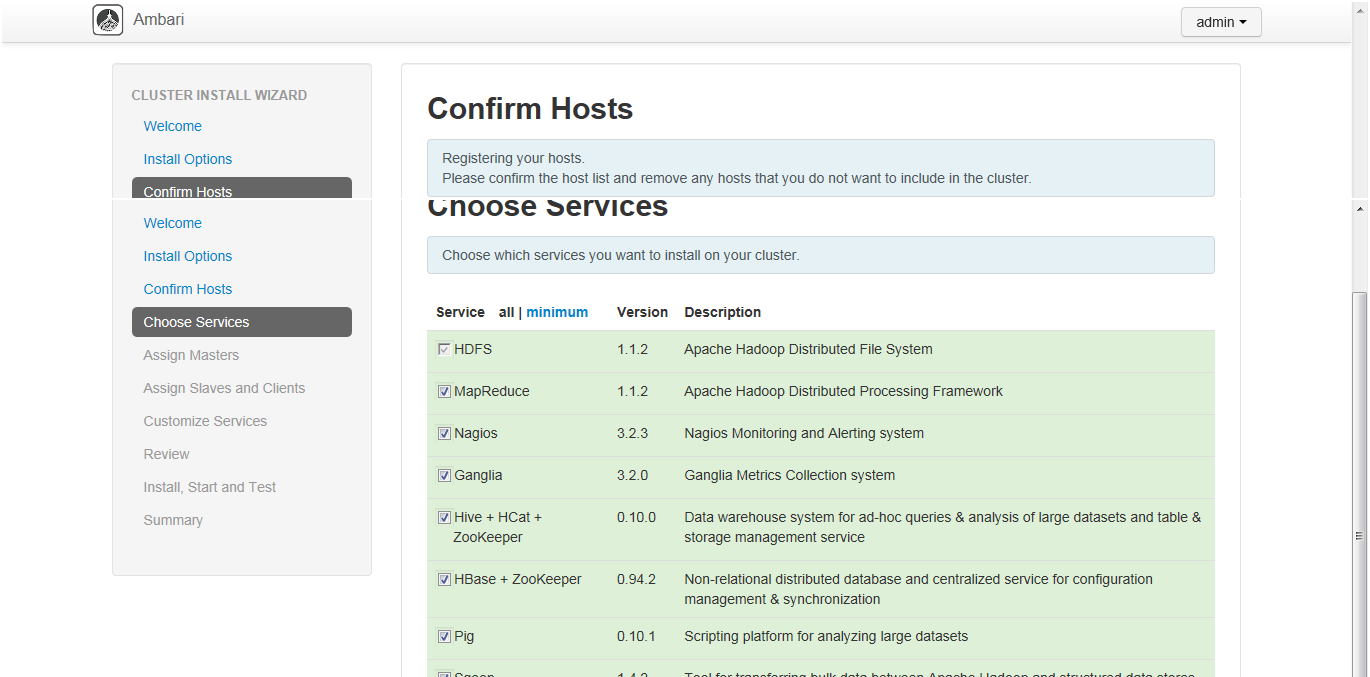
Task: Jump to the Customize Services step
Action: pos(205,421)
